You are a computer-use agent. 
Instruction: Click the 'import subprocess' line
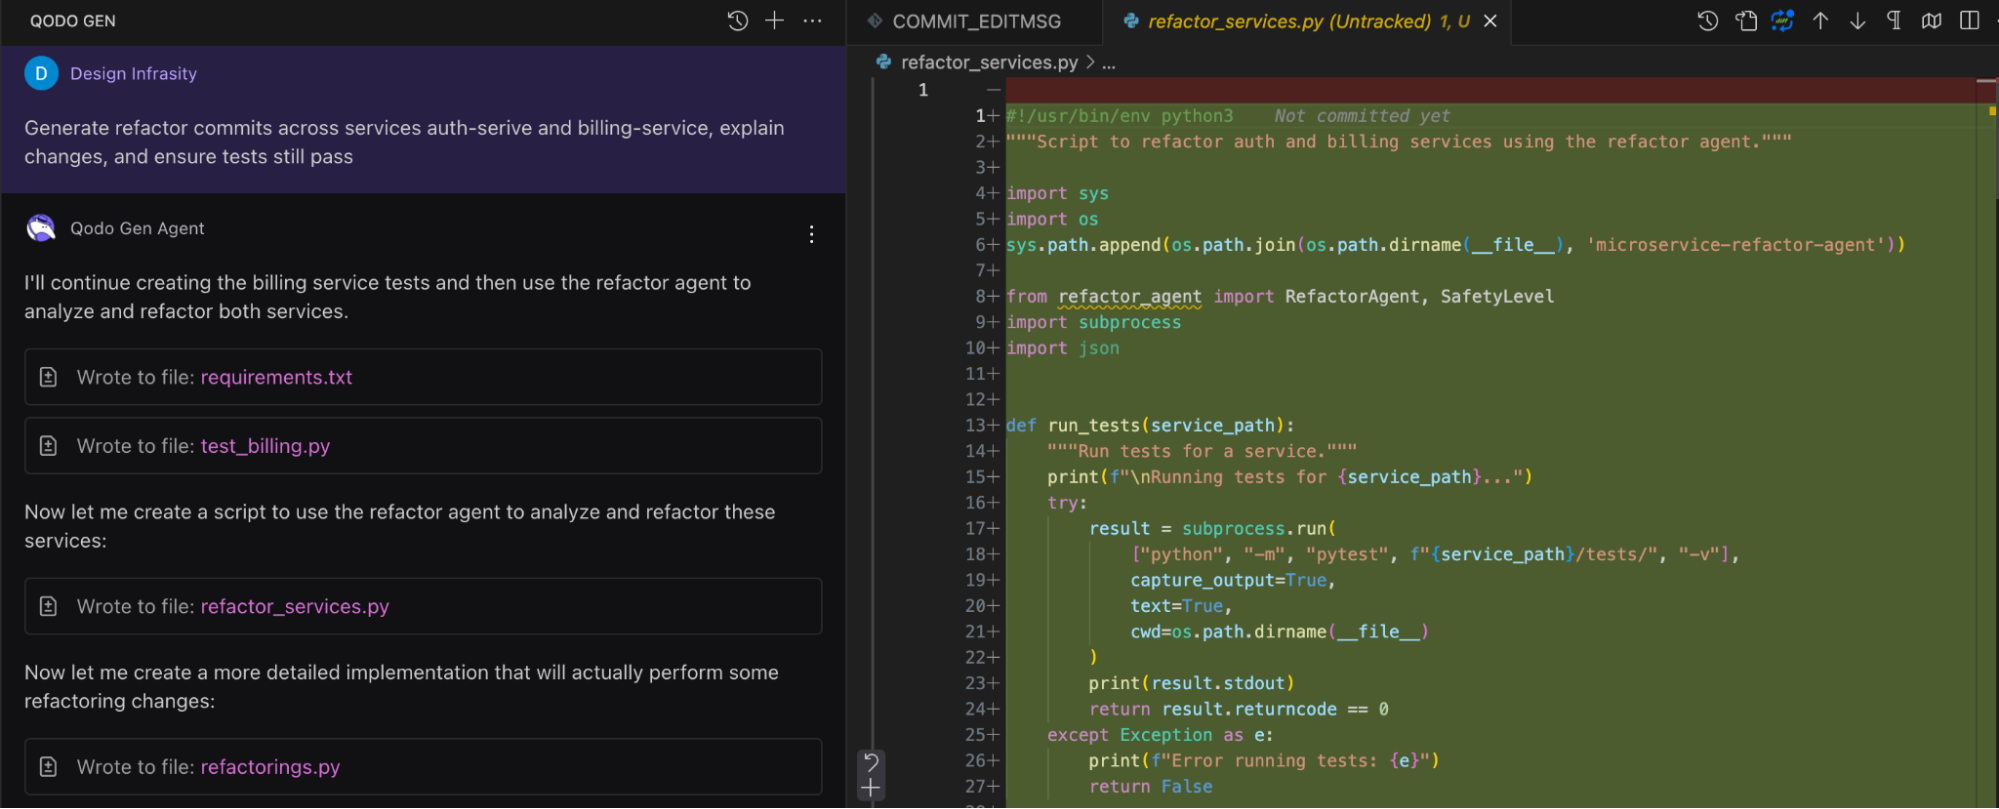coord(1093,322)
